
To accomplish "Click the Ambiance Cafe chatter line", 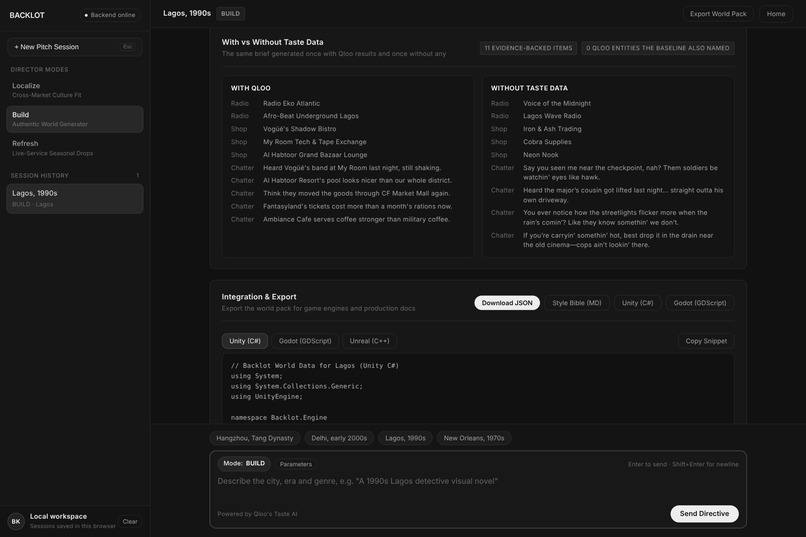I will point(356,219).
